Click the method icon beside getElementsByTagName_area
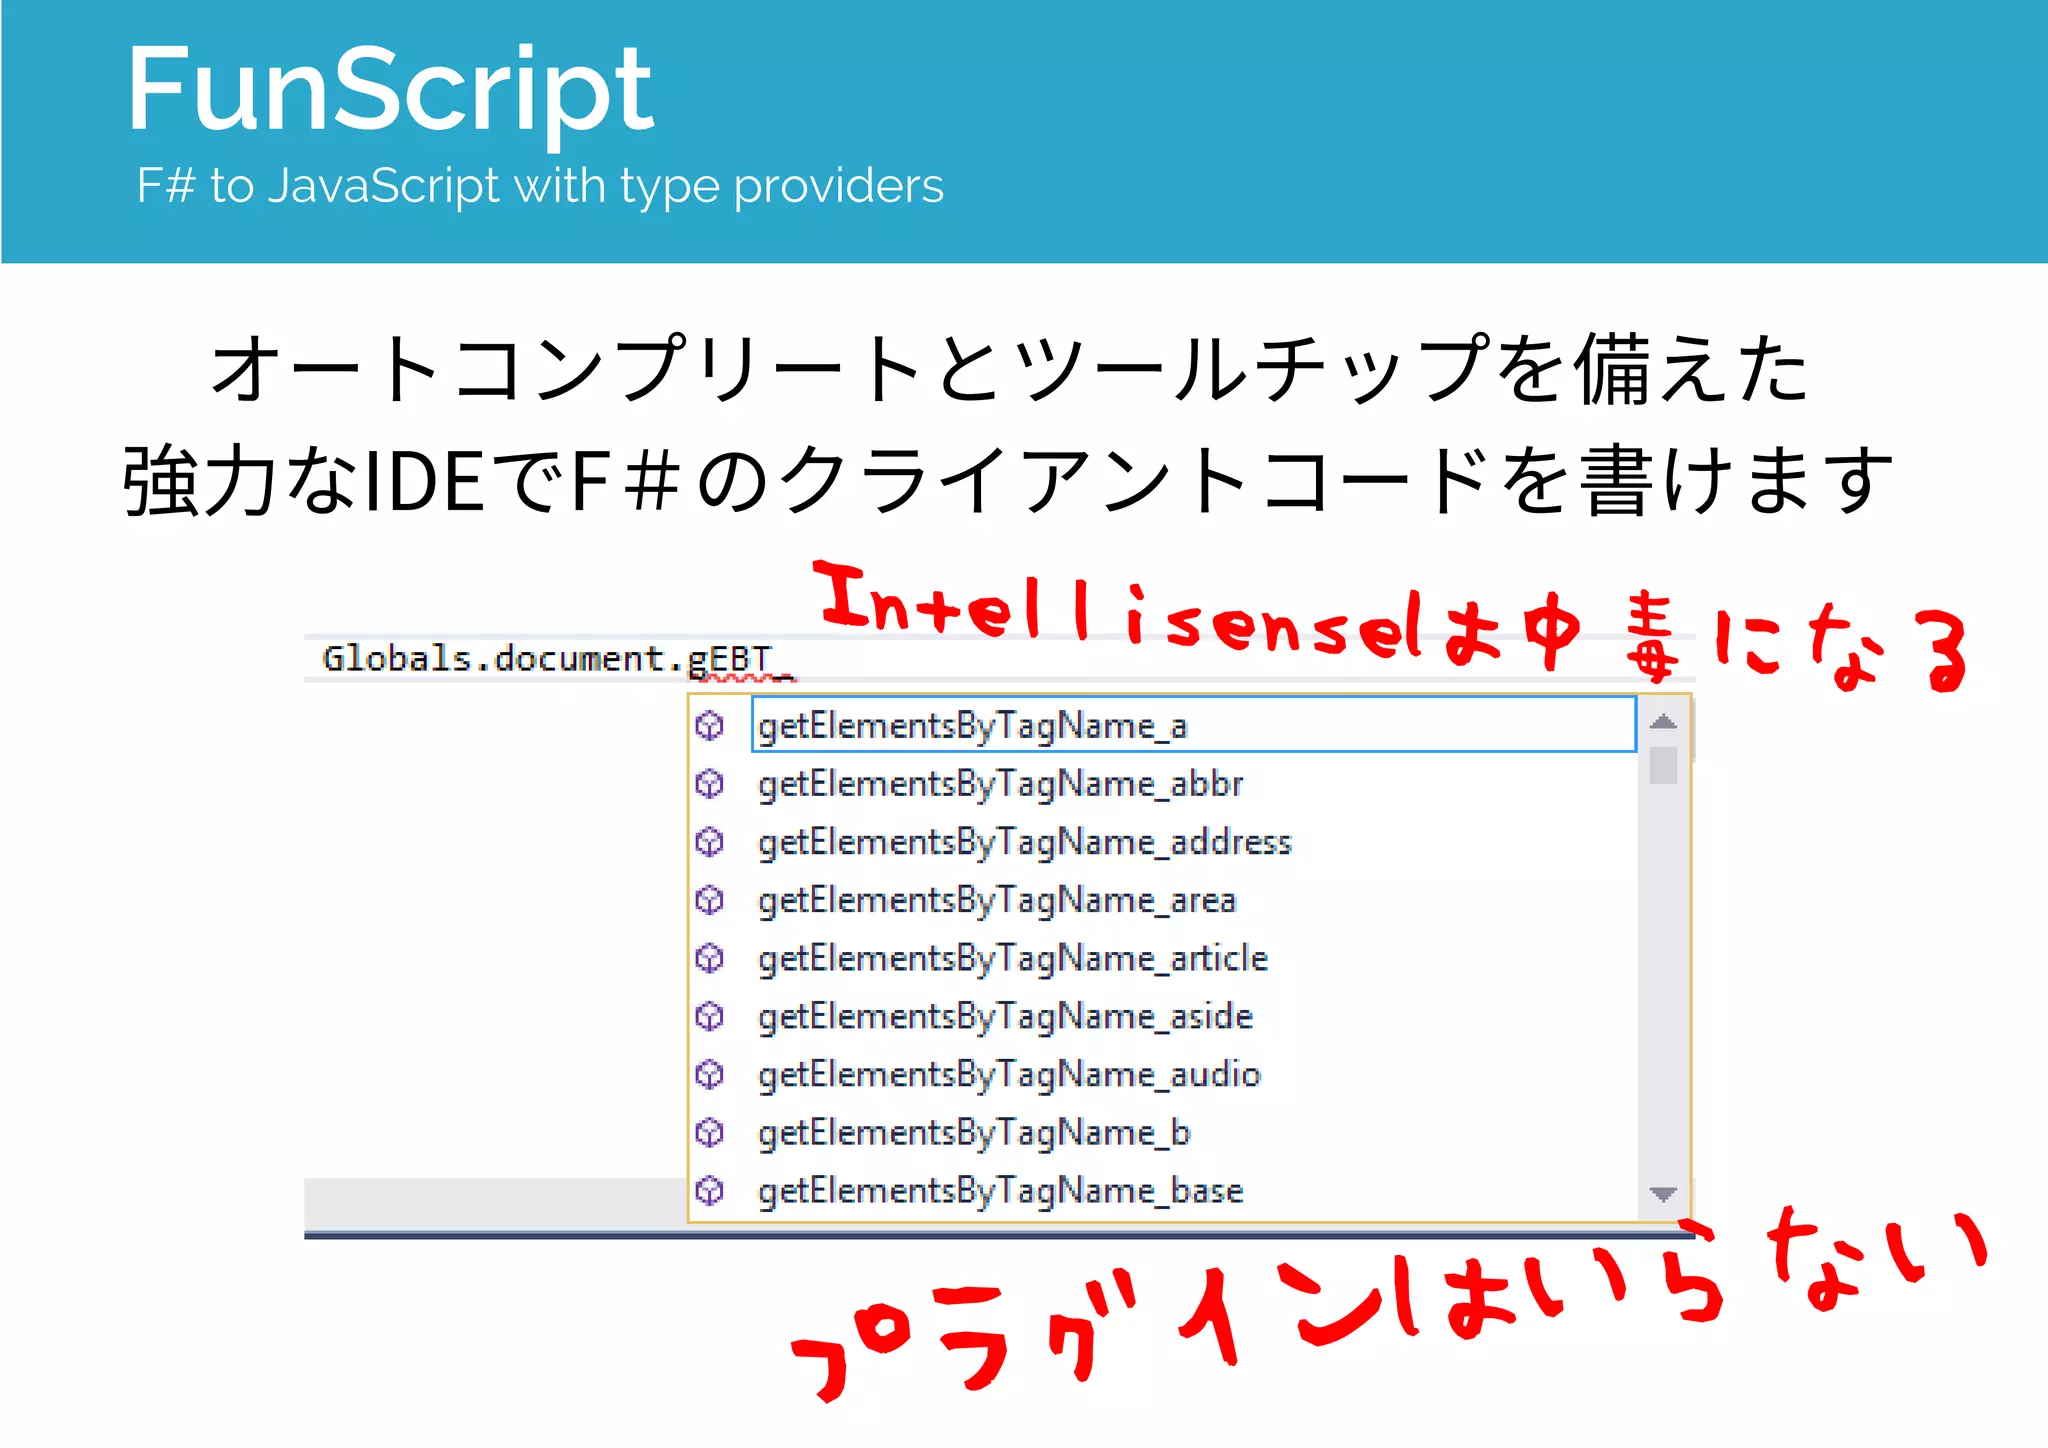The image size is (2048, 1448). click(709, 900)
